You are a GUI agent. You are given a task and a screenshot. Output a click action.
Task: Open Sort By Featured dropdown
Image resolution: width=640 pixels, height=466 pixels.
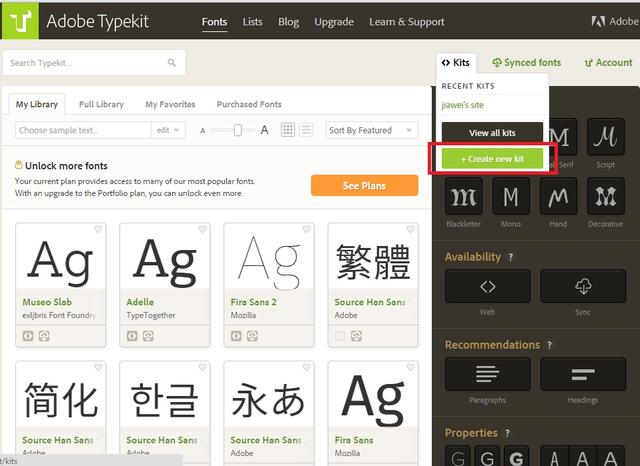pos(372,130)
